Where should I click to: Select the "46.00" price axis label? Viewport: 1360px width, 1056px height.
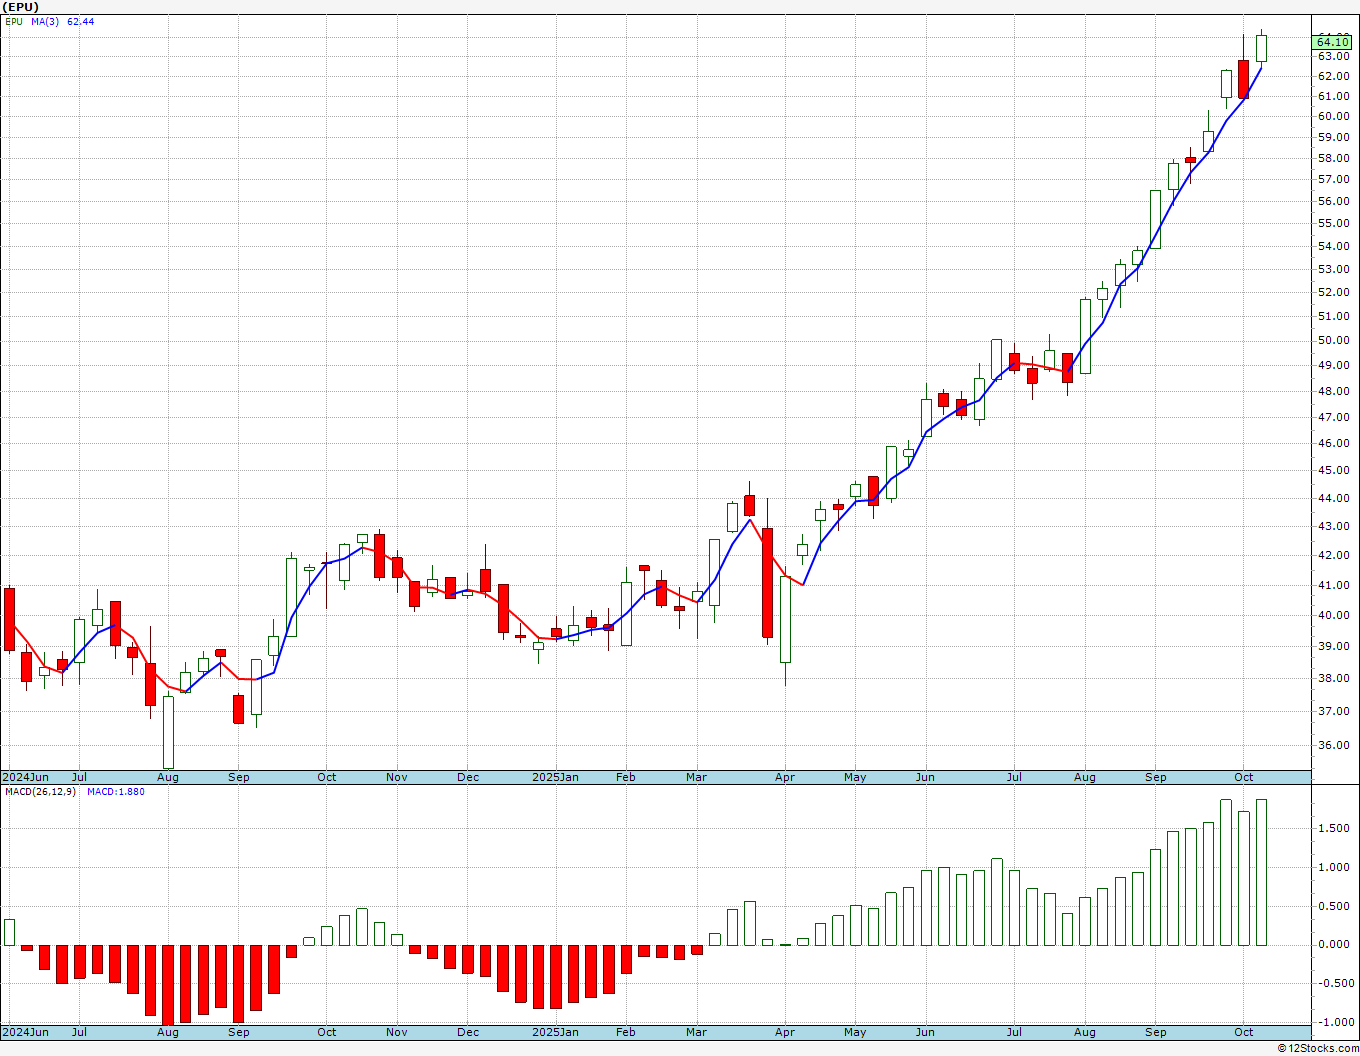[x=1333, y=443]
